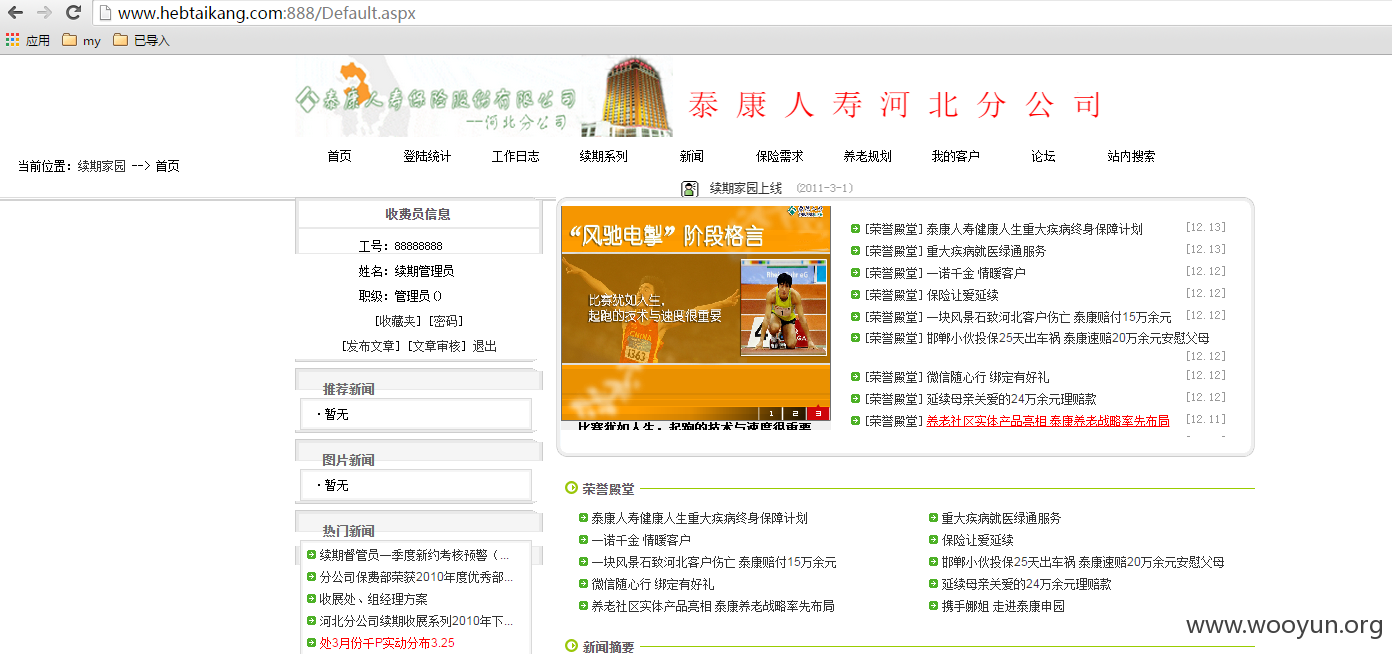Select slide 3 in the banner slideshow
Viewport: 1392px width, 654px height.
click(x=818, y=413)
